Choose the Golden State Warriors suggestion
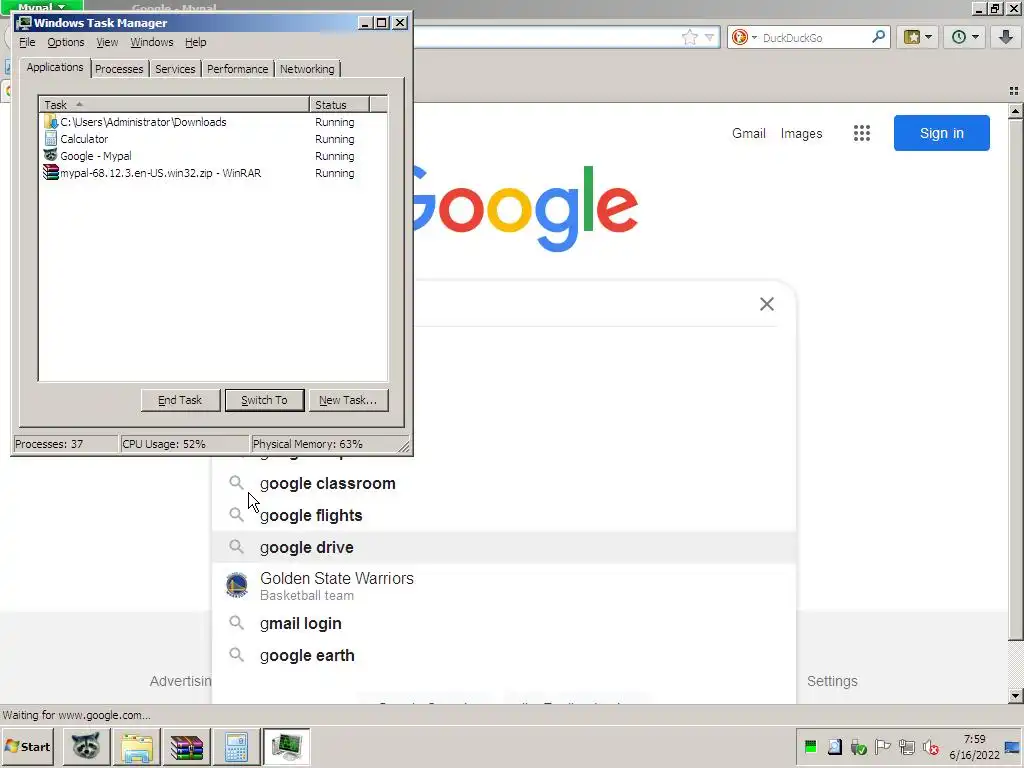1024x768 pixels. 504,586
